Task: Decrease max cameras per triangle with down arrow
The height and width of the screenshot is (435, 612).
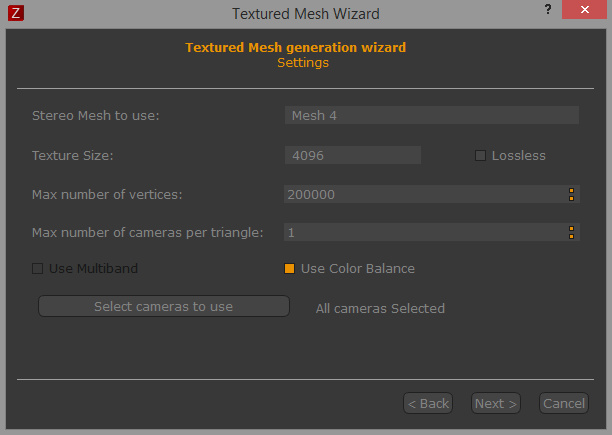Action: 571,236
